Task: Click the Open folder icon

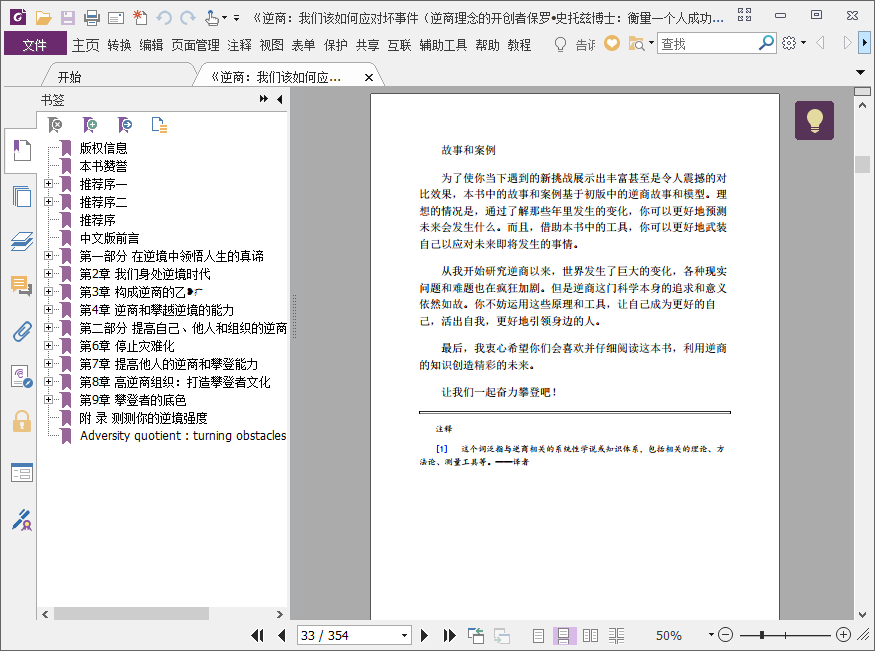Action: tap(44, 18)
